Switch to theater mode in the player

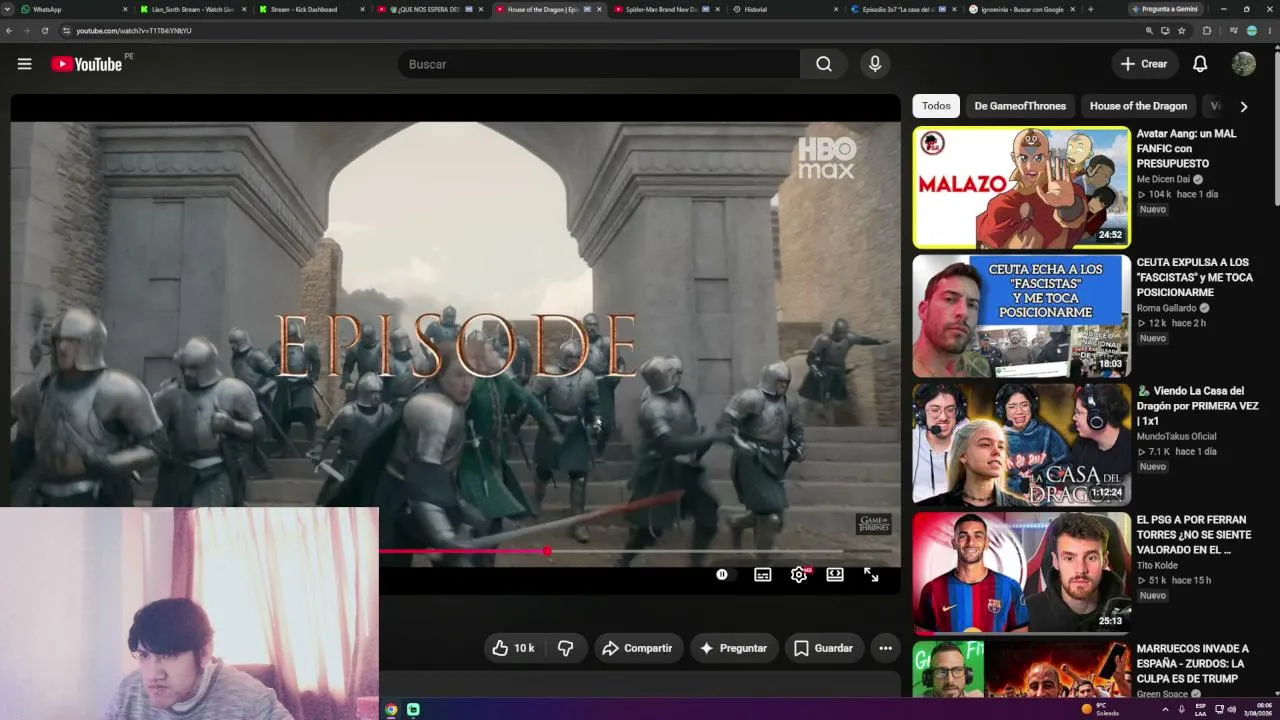(x=835, y=575)
